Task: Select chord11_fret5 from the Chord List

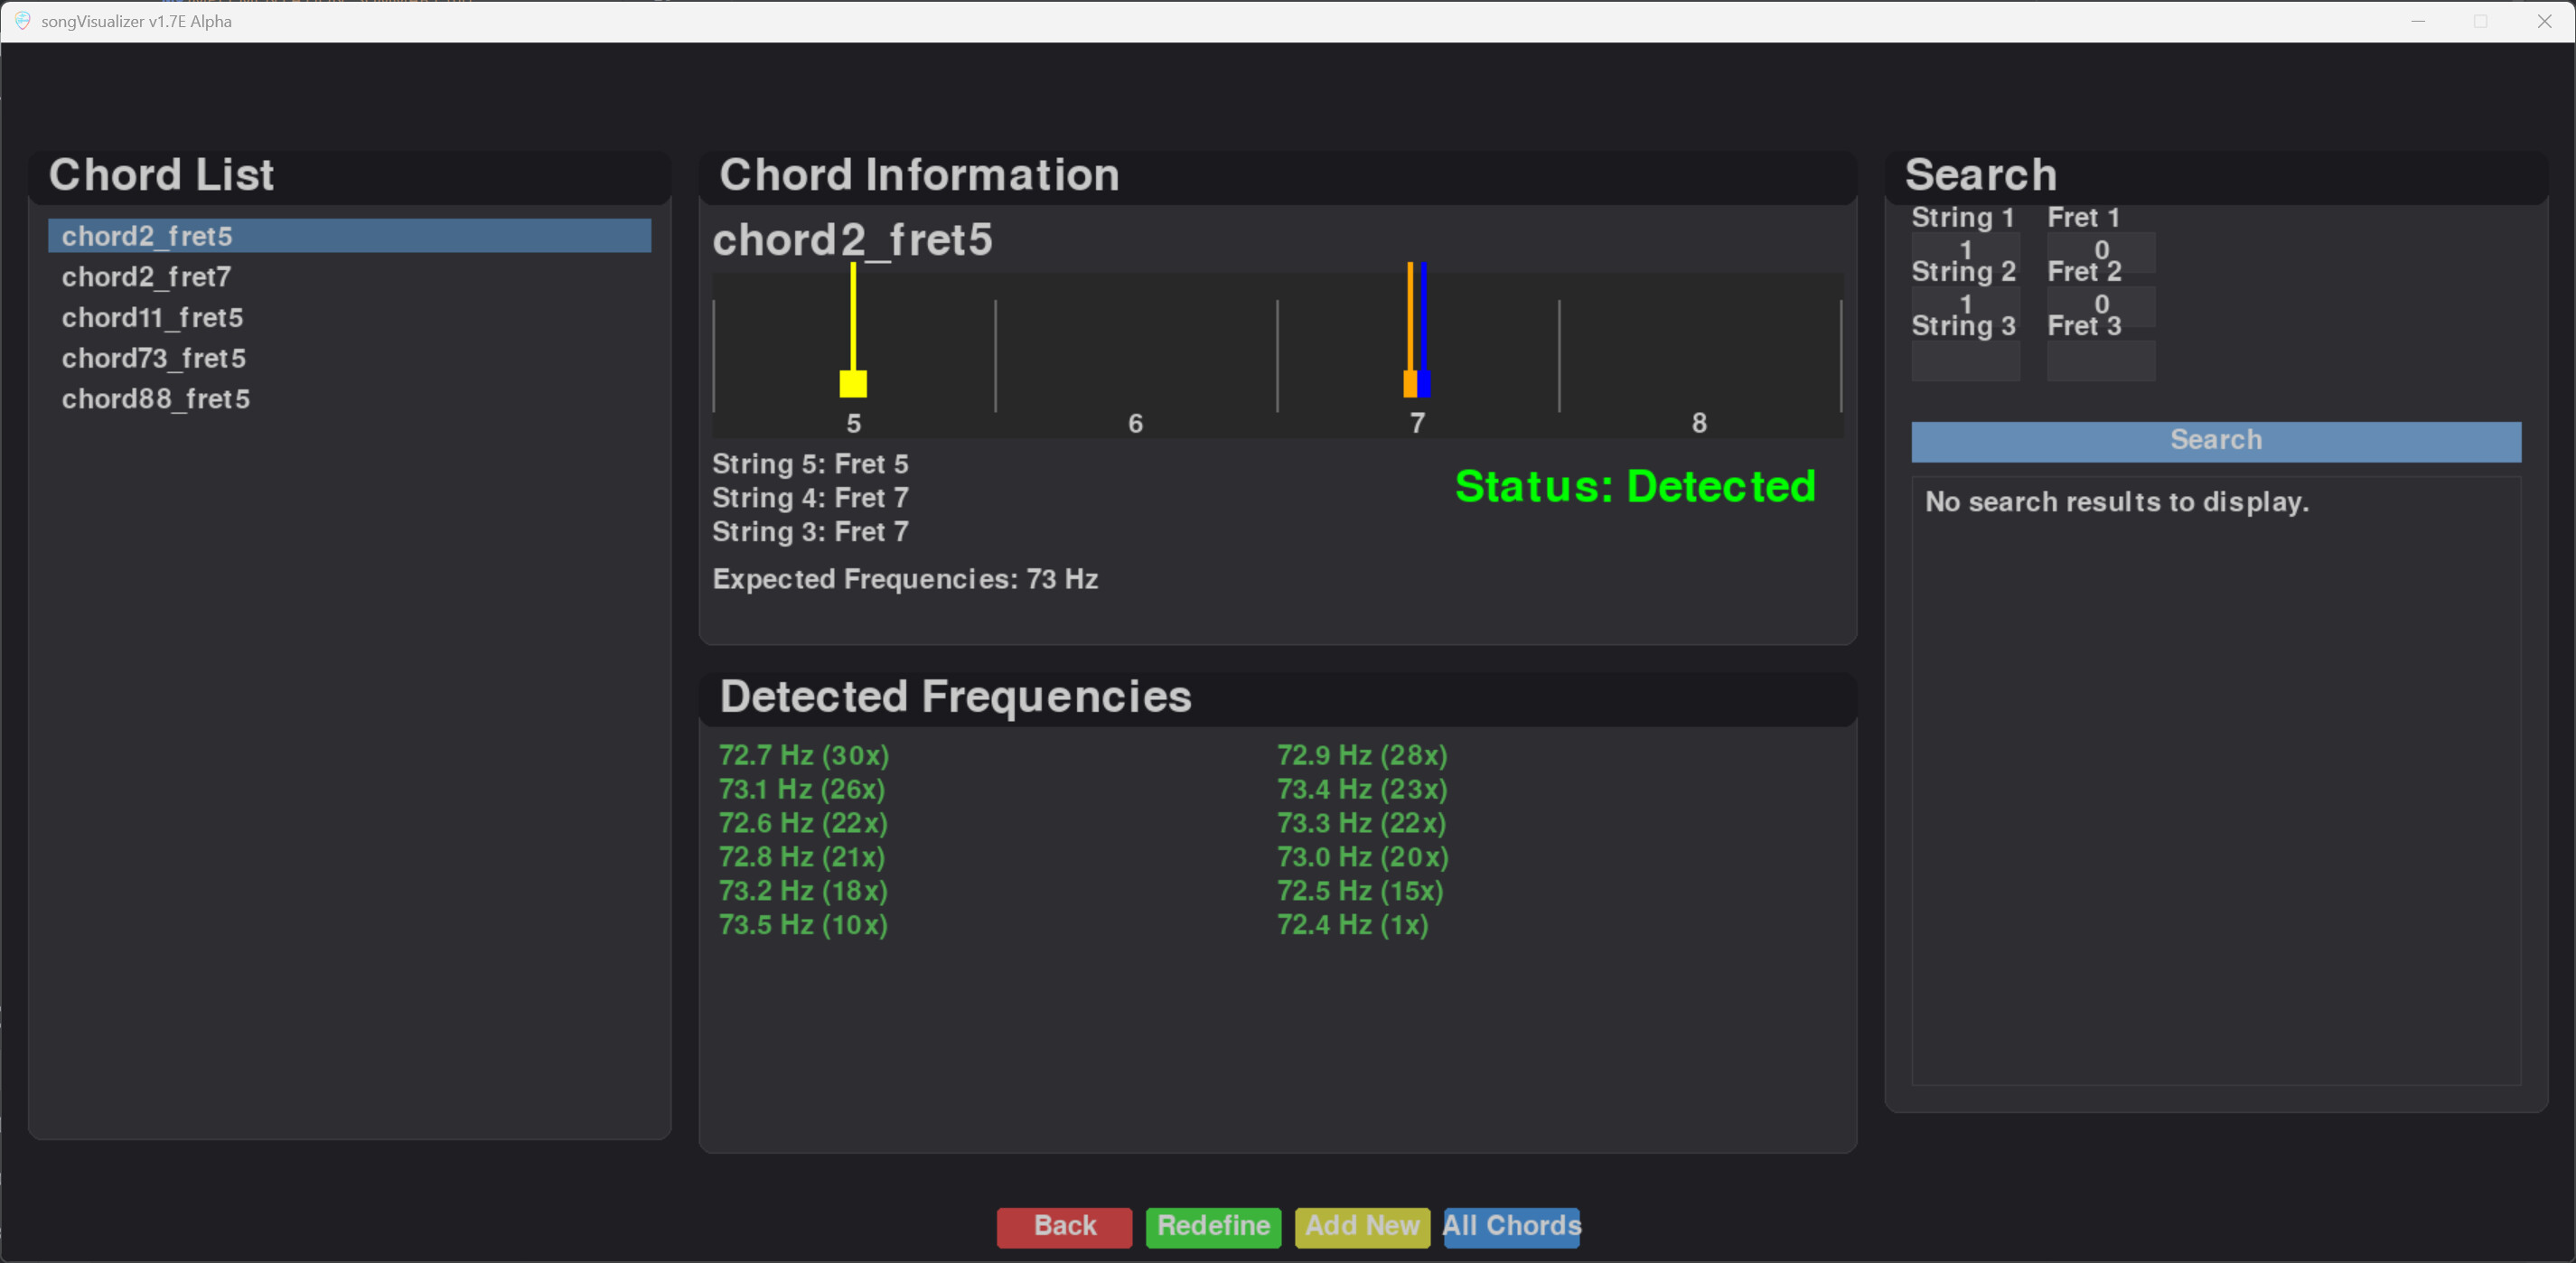Action: 152,318
